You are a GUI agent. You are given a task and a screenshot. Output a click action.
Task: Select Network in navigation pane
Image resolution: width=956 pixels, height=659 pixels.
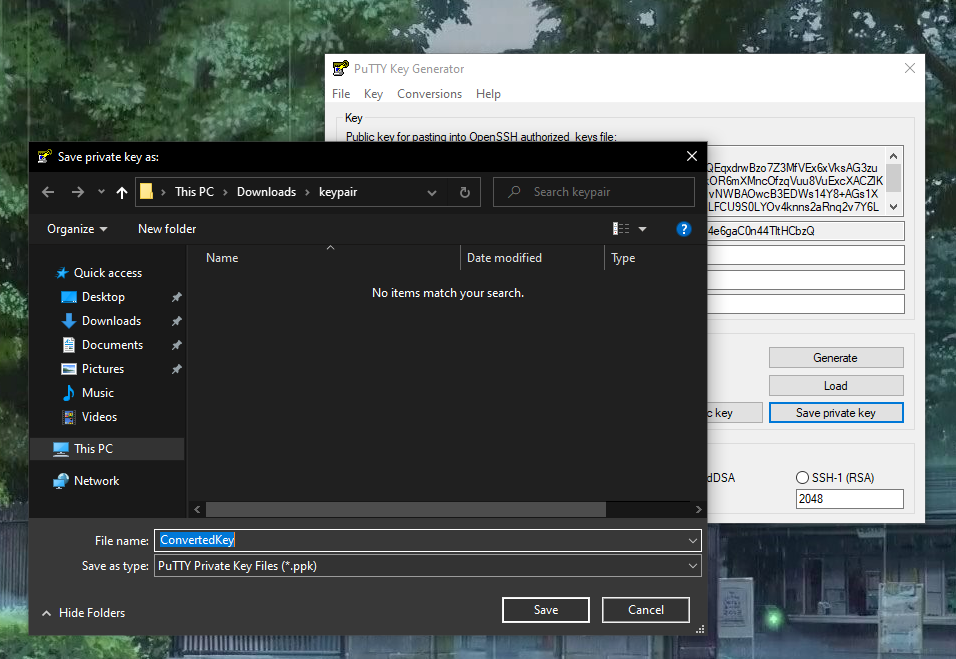pos(96,481)
